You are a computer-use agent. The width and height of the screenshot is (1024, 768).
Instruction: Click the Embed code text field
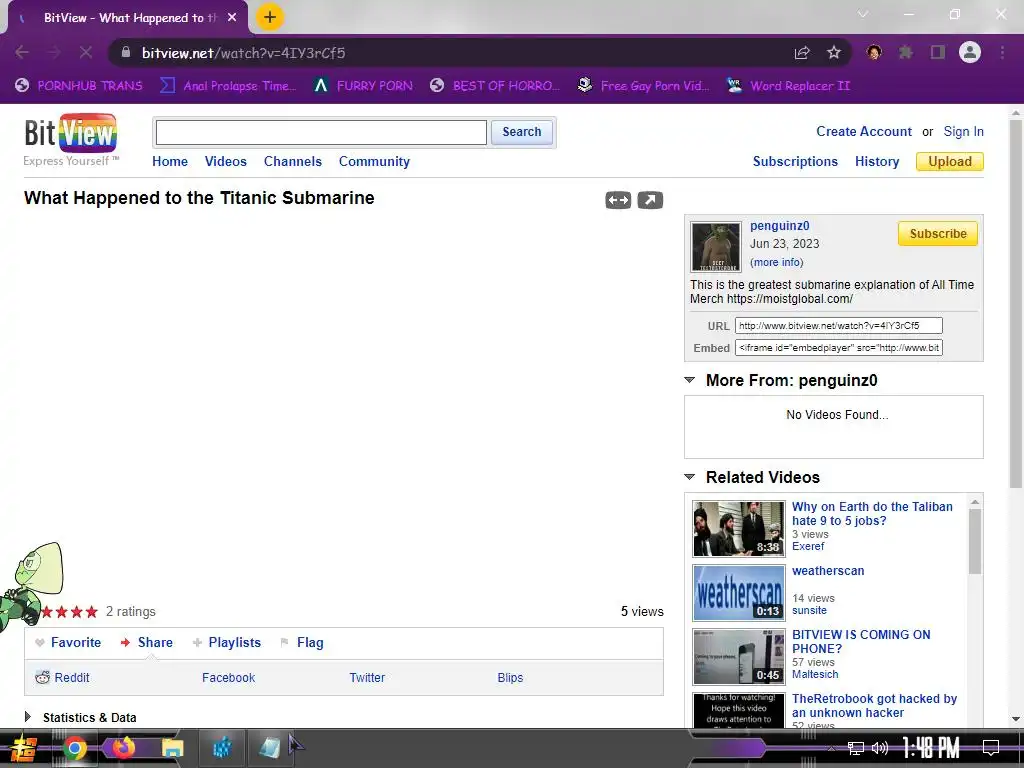click(839, 347)
